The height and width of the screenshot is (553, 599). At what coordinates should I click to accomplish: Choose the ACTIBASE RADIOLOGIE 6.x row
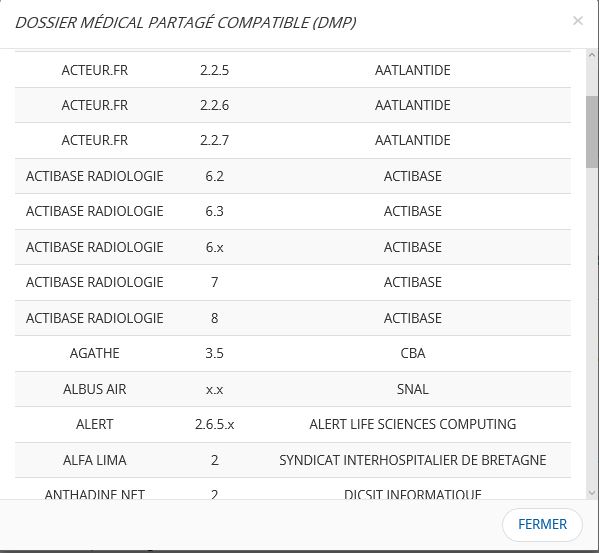(x=293, y=247)
